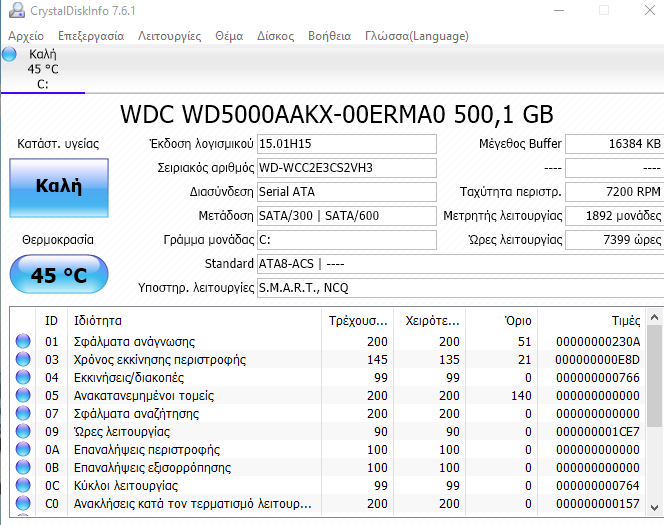The image size is (664, 525).
Task: Click the attribute list scrollbar thumb
Action: click(654, 376)
